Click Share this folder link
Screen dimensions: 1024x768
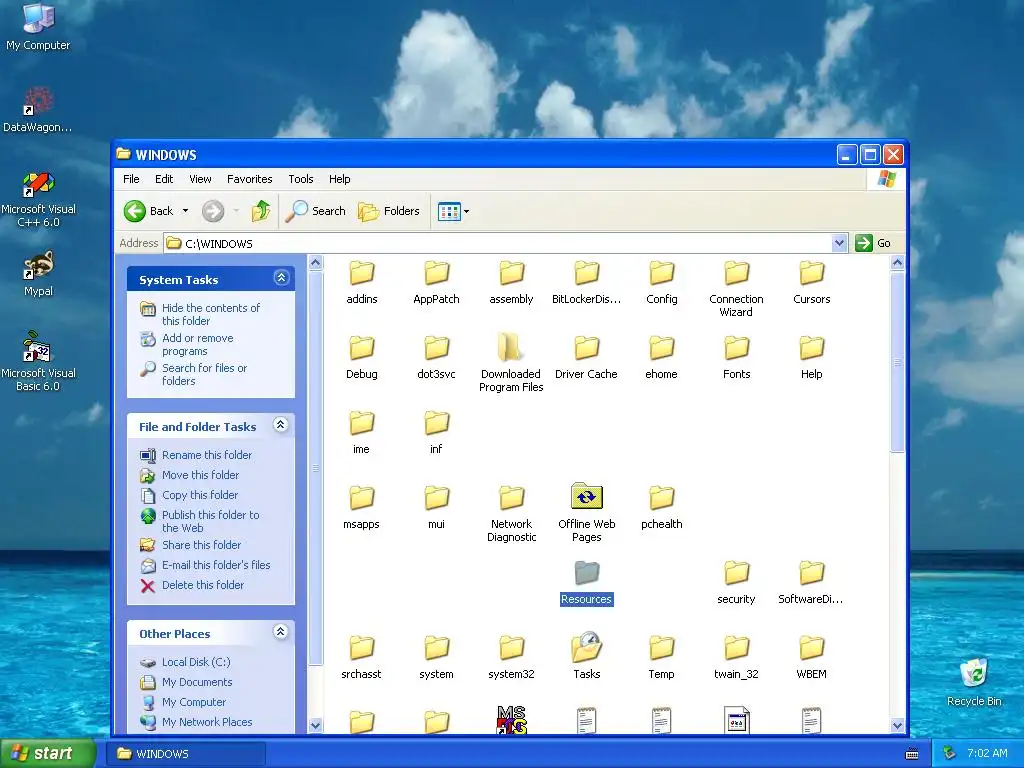(x=201, y=545)
